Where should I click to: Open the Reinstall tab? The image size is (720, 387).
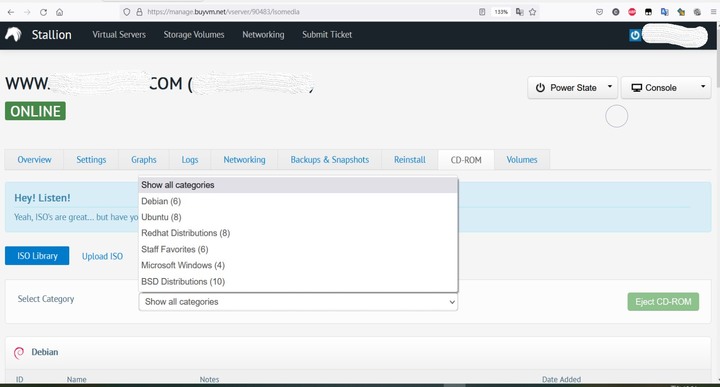[x=410, y=160]
